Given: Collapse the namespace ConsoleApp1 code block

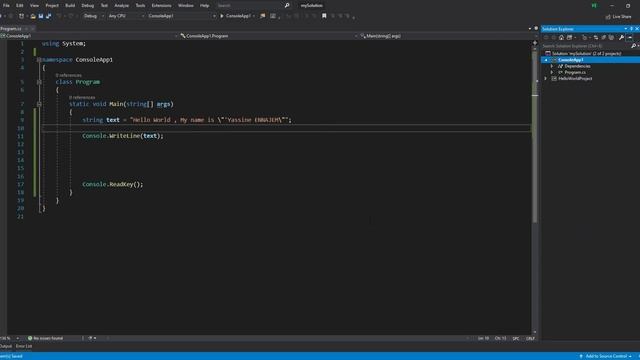Looking at the screenshot, I should [x=39, y=60].
